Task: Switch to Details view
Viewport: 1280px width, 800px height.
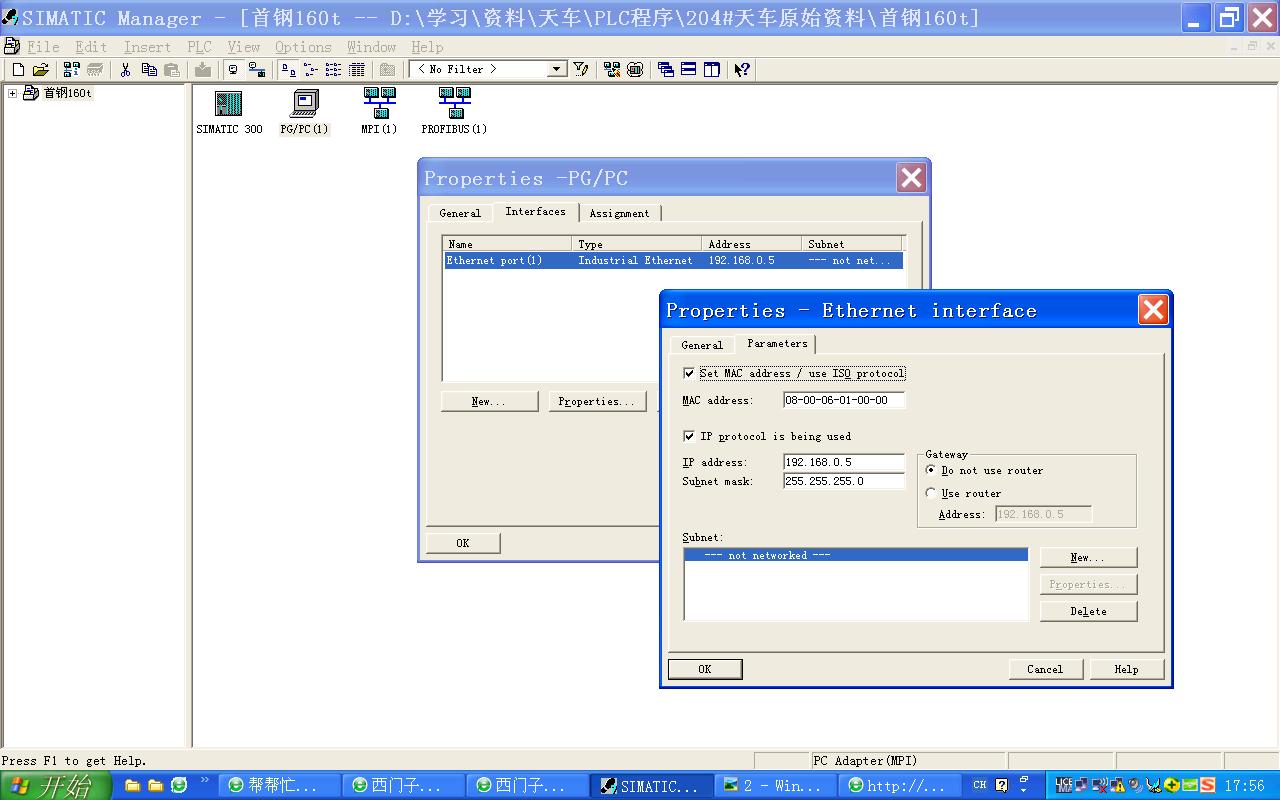Action: (x=357, y=70)
